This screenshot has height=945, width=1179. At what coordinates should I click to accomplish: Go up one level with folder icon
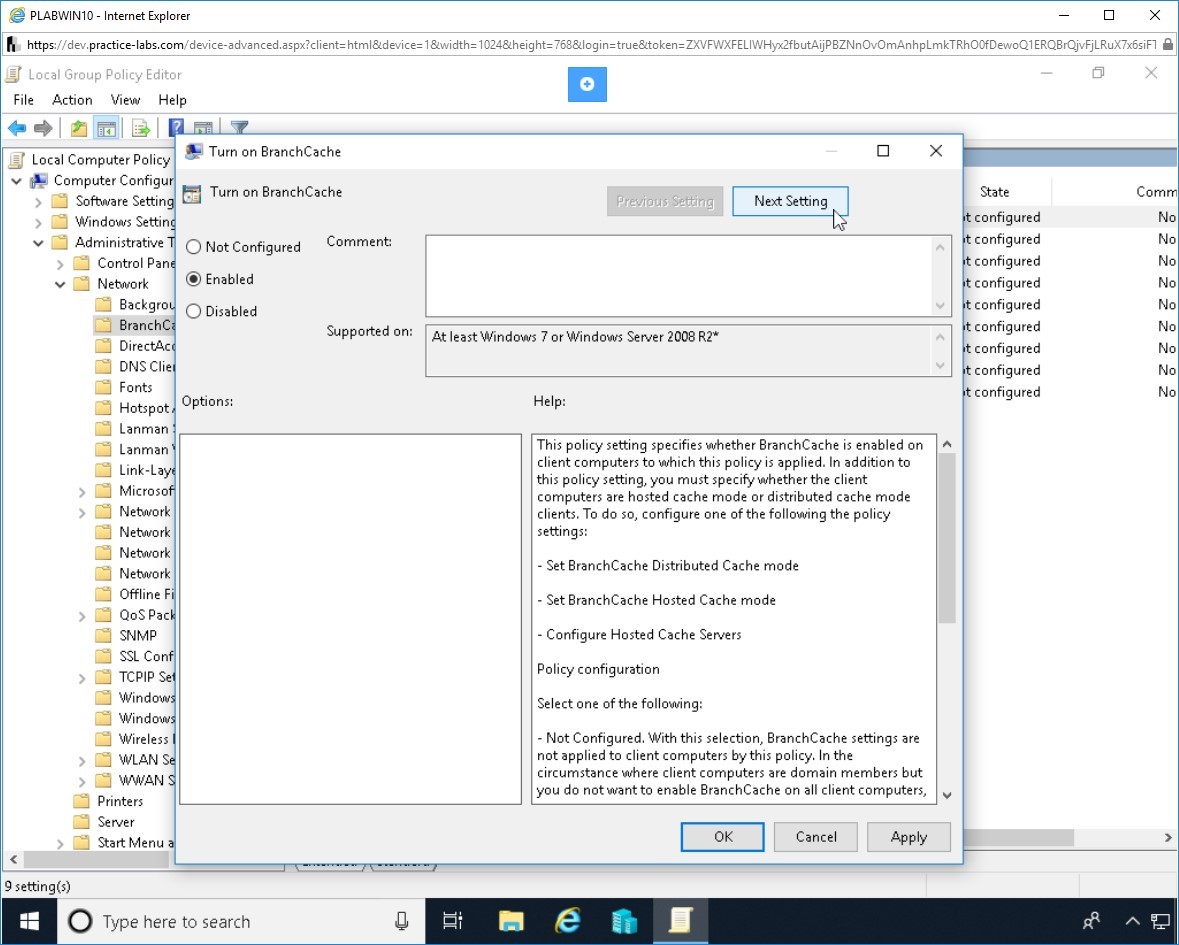tap(78, 129)
